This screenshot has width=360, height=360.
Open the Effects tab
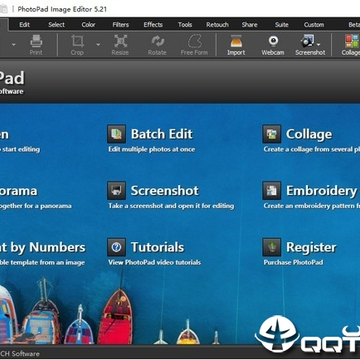[x=153, y=25]
